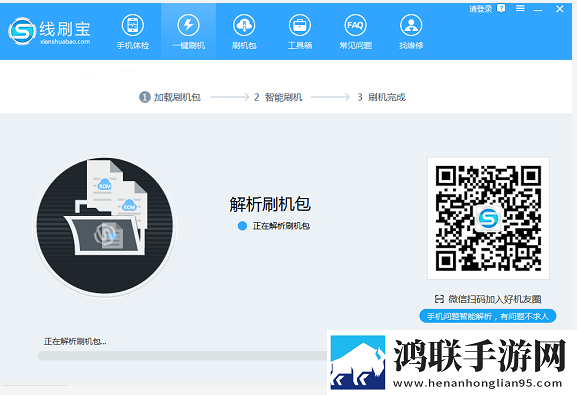Viewport: 577px width, 395px height.
Task: Click the parsing progress bar
Action: [183, 356]
